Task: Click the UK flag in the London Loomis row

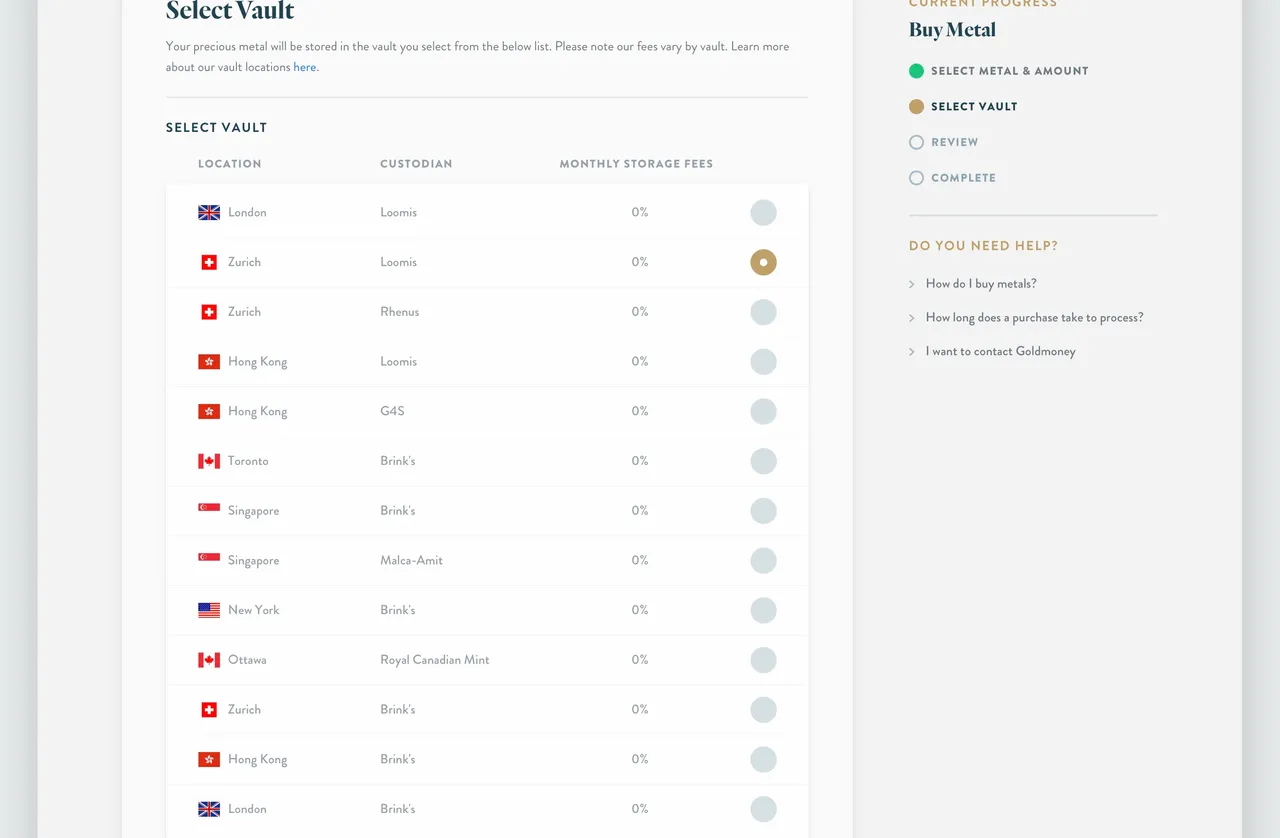Action: [209, 212]
